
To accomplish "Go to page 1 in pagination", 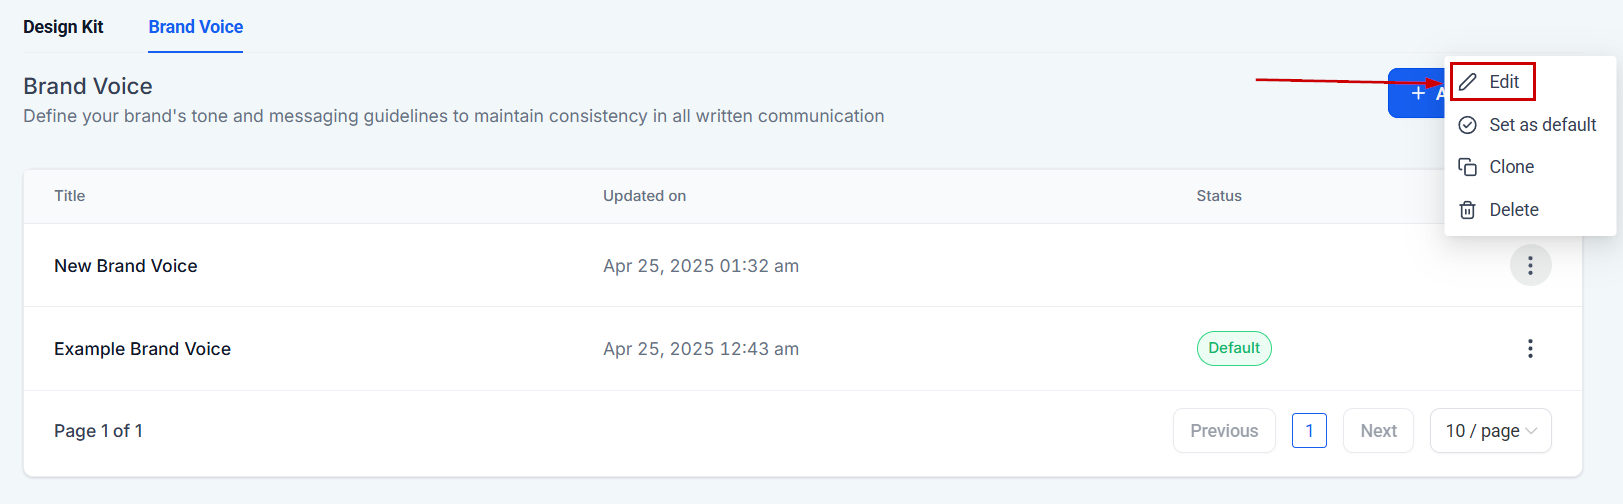I will 1309,431.
